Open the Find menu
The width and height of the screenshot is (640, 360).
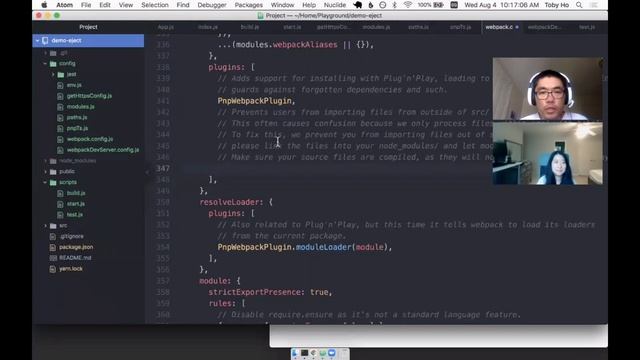click(183, 5)
